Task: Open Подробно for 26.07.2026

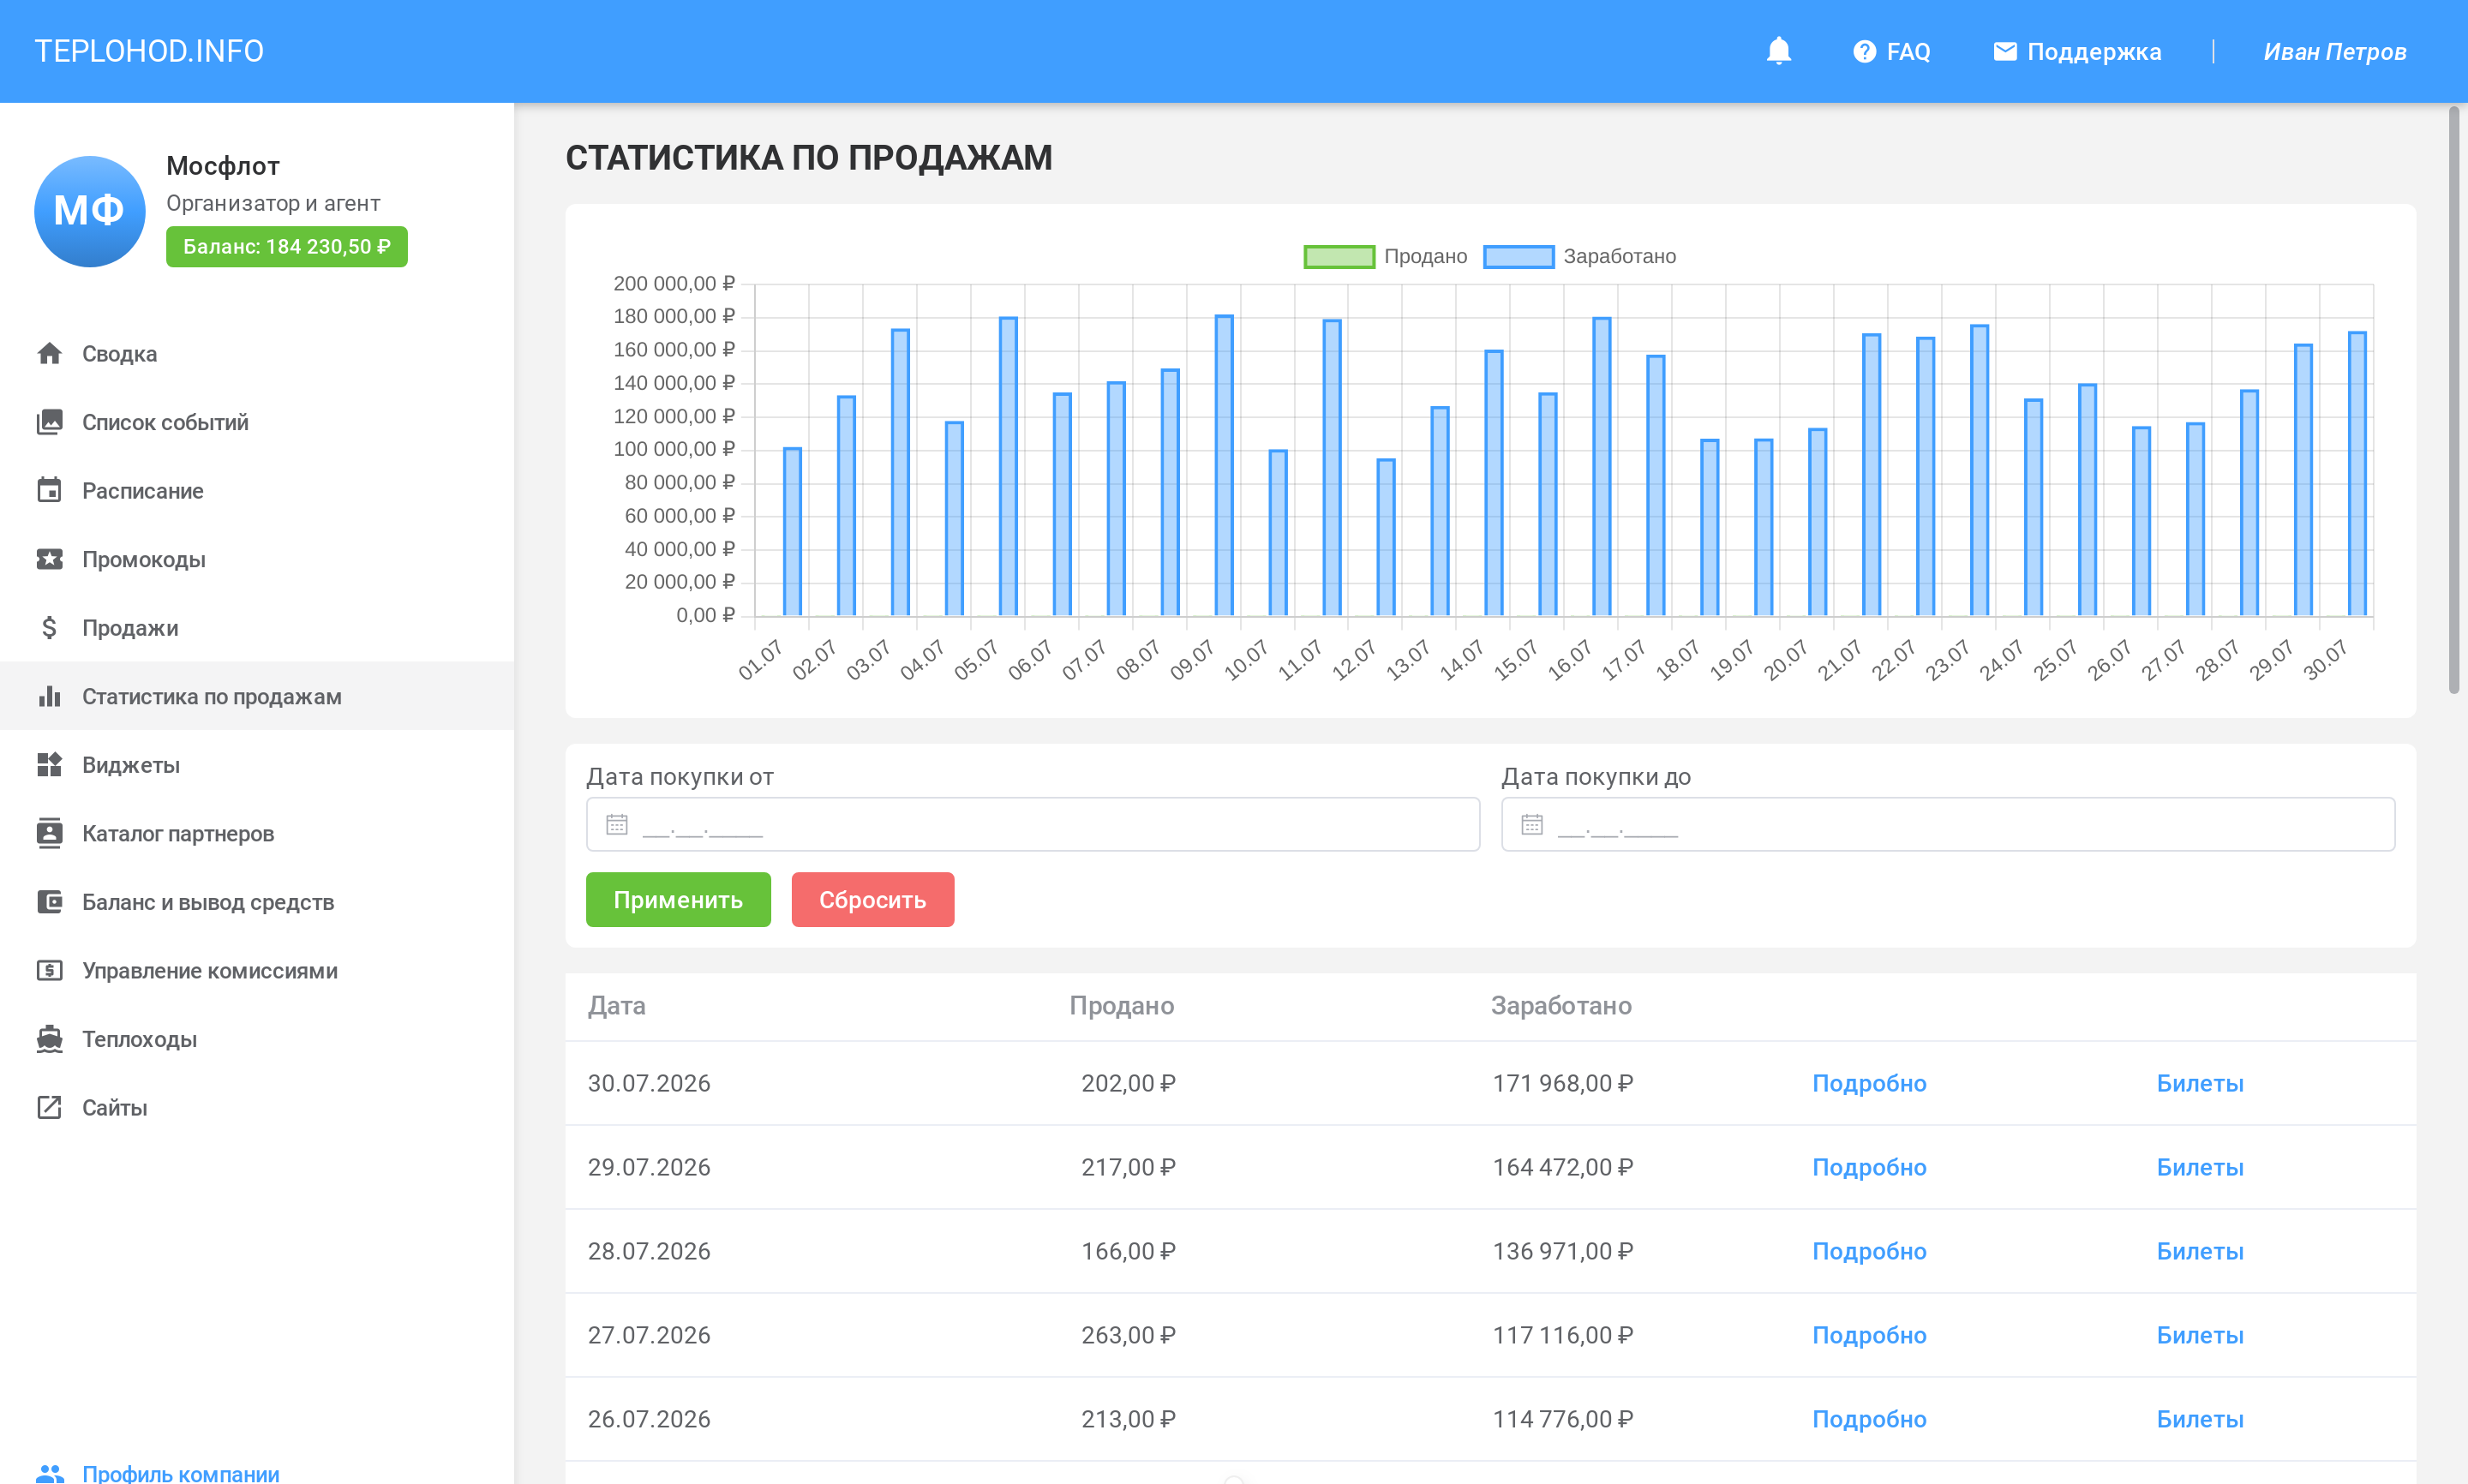Action: [1869, 1419]
